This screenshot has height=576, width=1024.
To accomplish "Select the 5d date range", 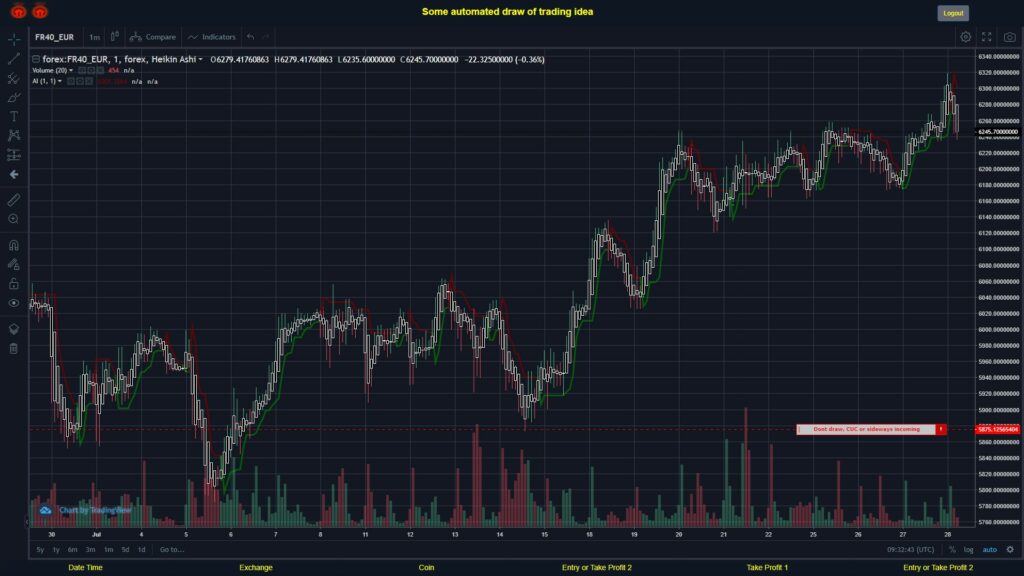I will coord(125,550).
